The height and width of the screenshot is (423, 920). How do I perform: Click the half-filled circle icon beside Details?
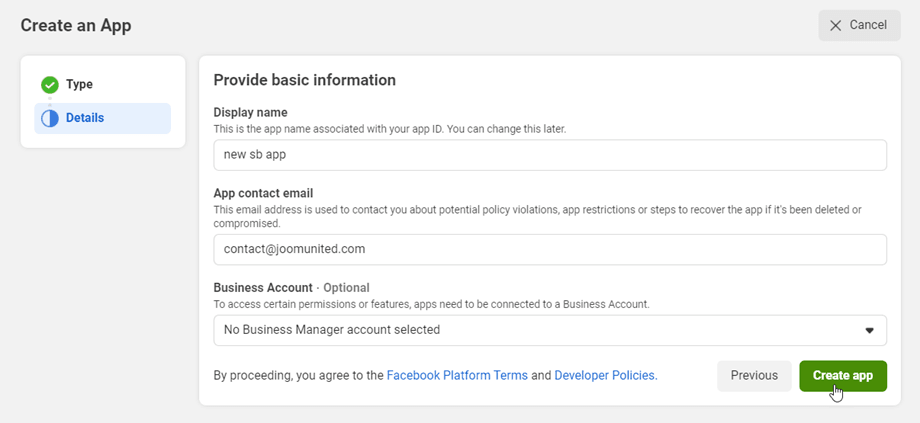point(49,118)
